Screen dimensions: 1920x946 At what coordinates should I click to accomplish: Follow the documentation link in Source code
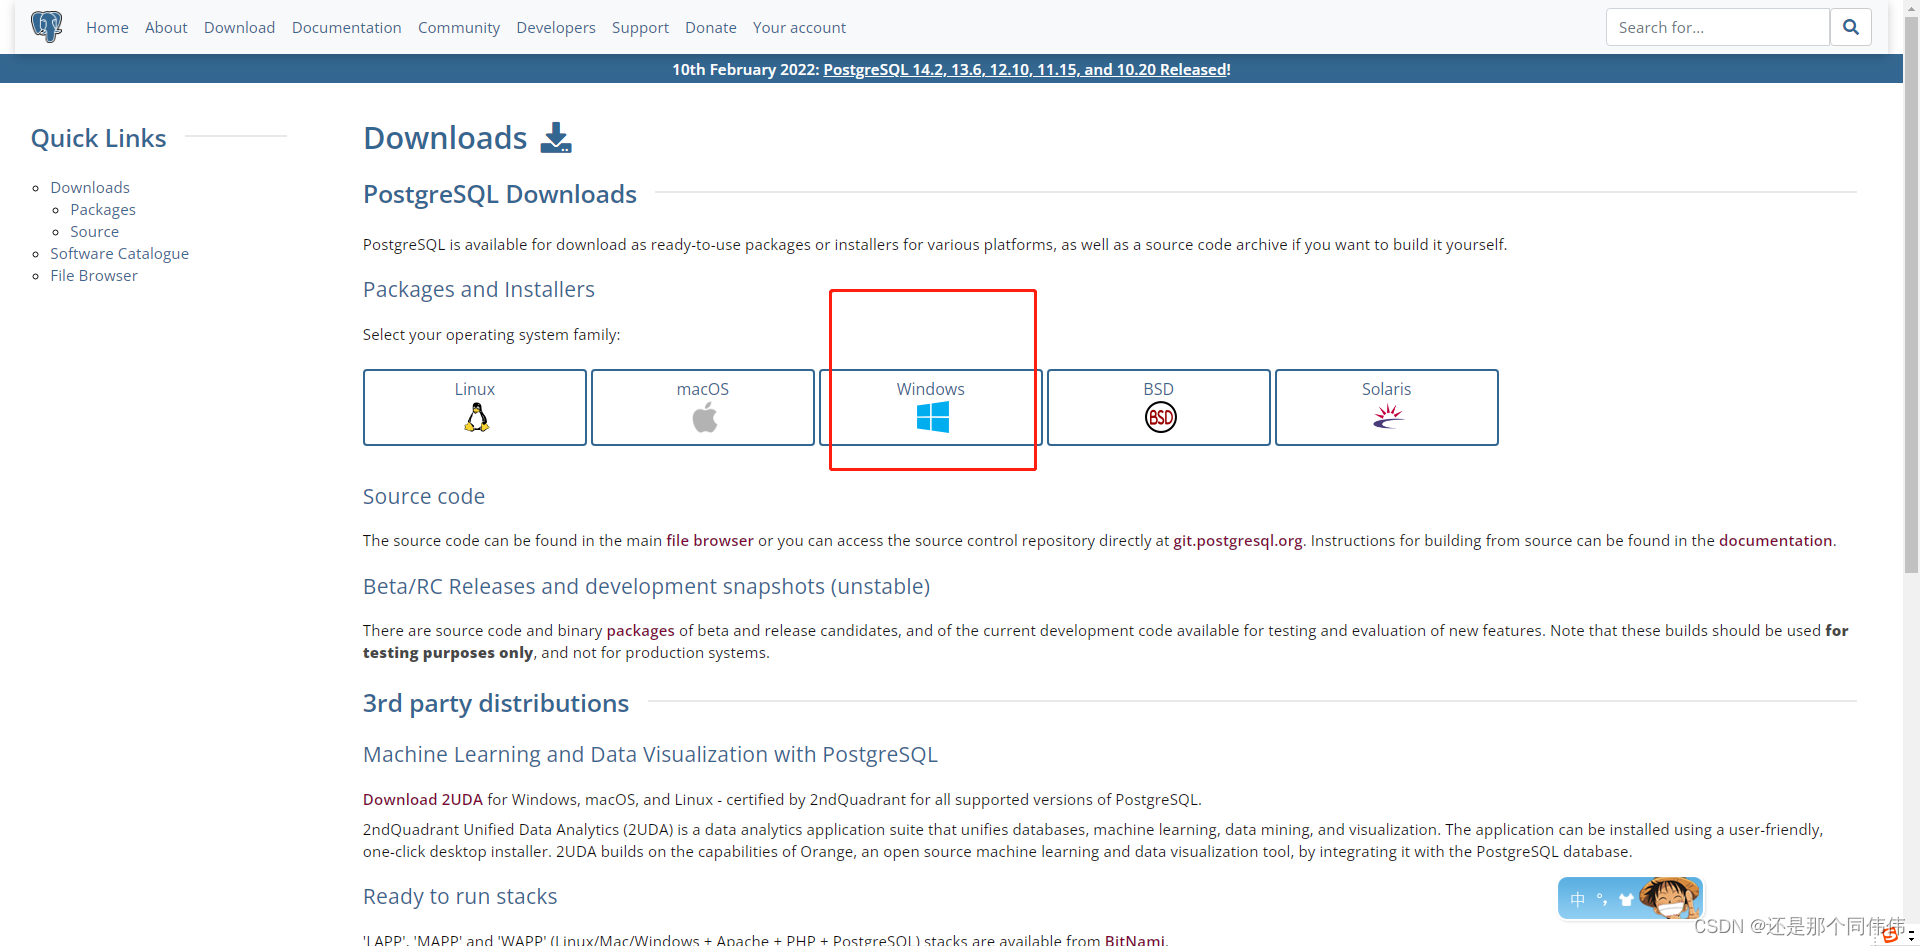pyautogui.click(x=1776, y=540)
